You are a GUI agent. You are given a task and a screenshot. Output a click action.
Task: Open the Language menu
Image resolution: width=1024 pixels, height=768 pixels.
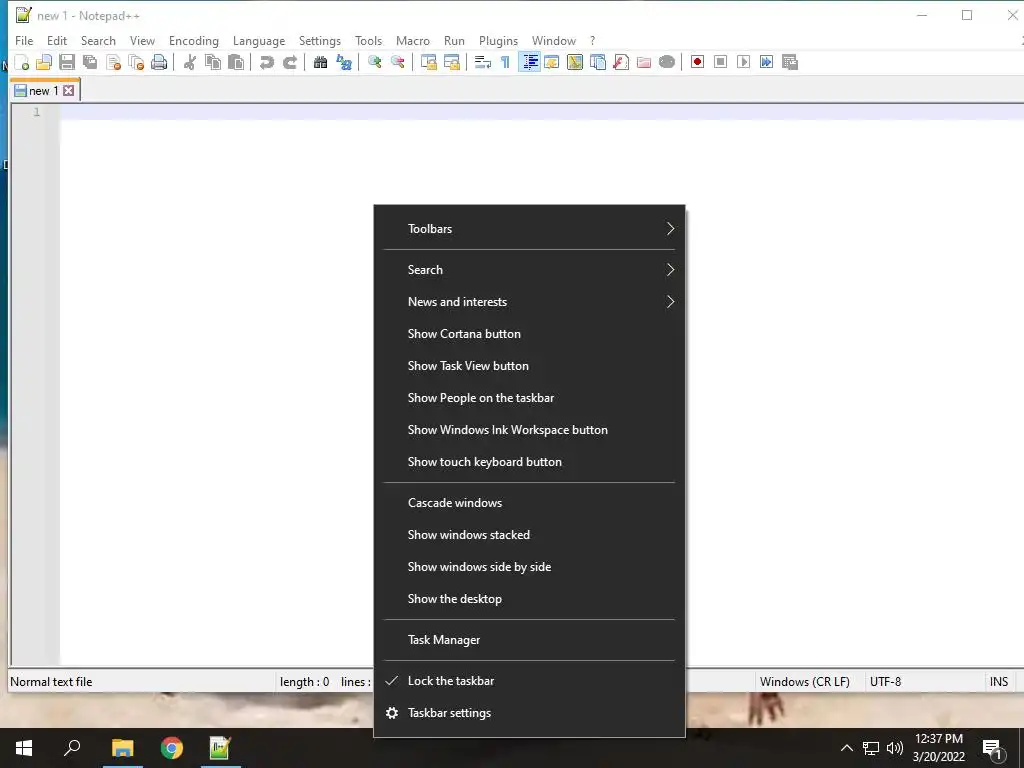click(259, 40)
